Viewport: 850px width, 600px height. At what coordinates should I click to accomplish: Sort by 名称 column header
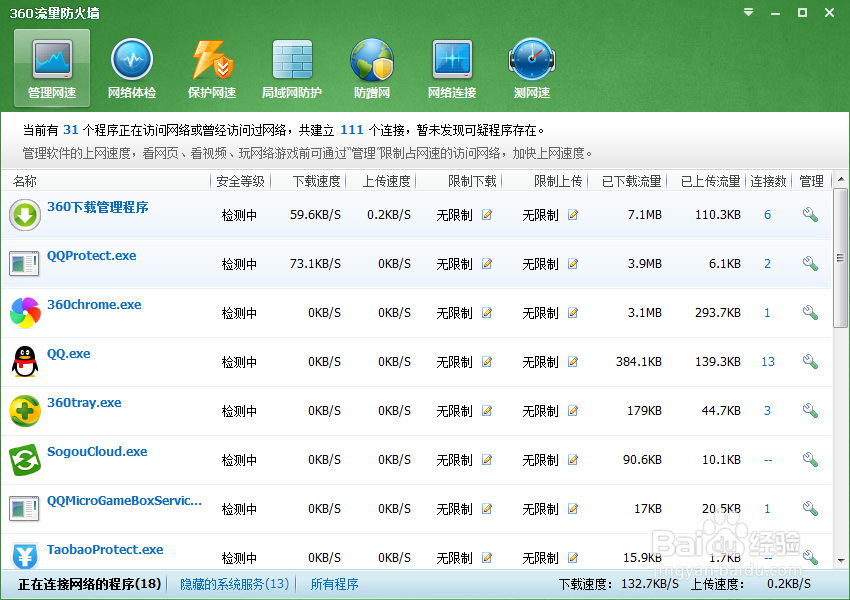pos(25,181)
